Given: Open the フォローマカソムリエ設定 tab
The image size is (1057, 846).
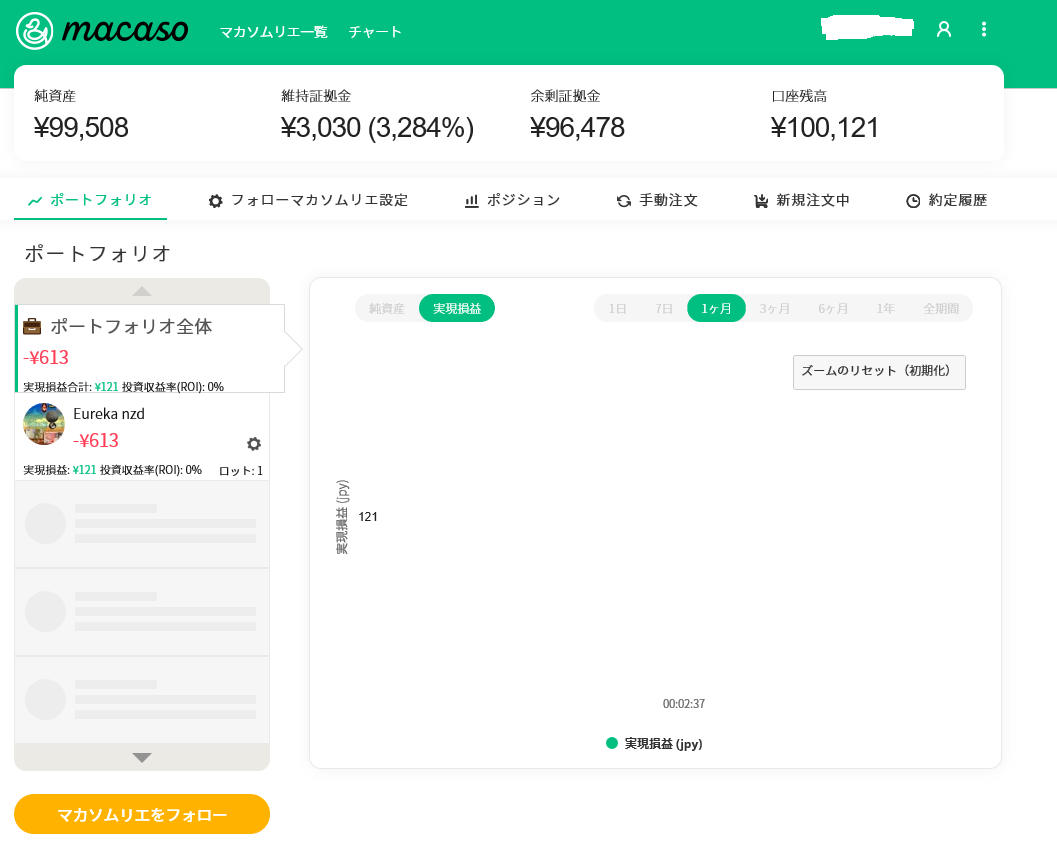Looking at the screenshot, I should [x=308, y=200].
